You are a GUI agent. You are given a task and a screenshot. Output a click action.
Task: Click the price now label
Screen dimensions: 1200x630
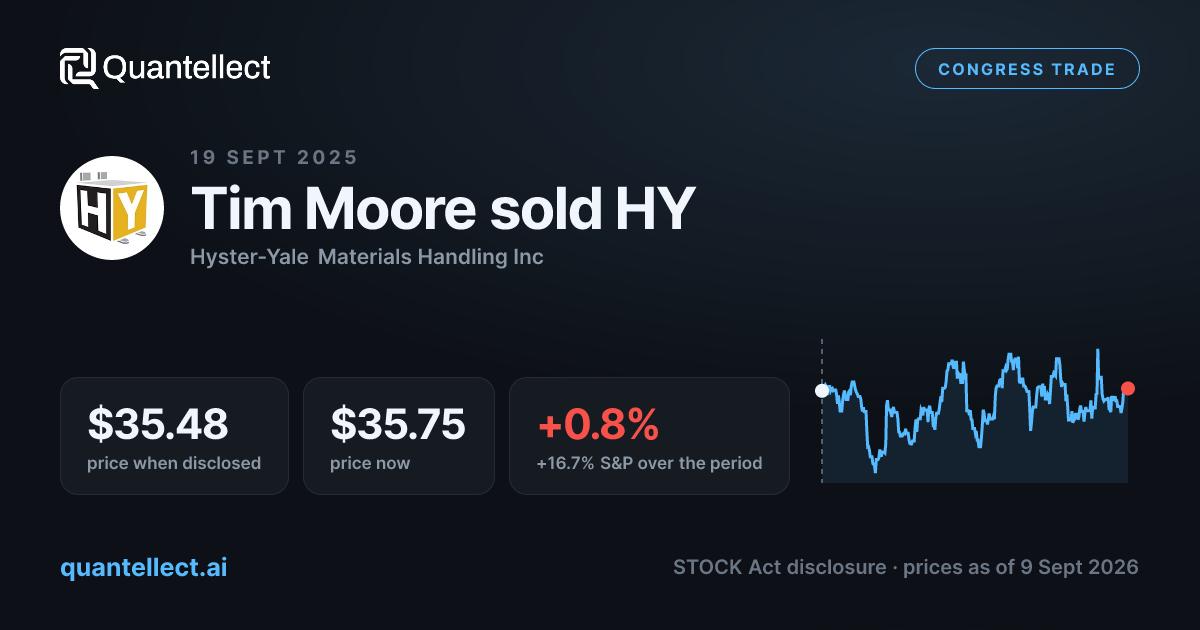click(x=370, y=463)
